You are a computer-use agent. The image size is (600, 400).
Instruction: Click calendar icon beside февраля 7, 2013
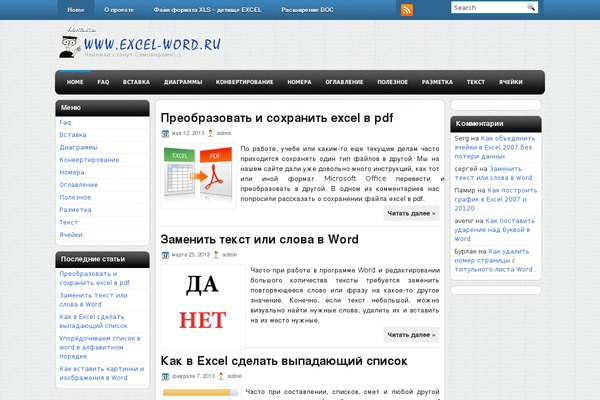165,377
